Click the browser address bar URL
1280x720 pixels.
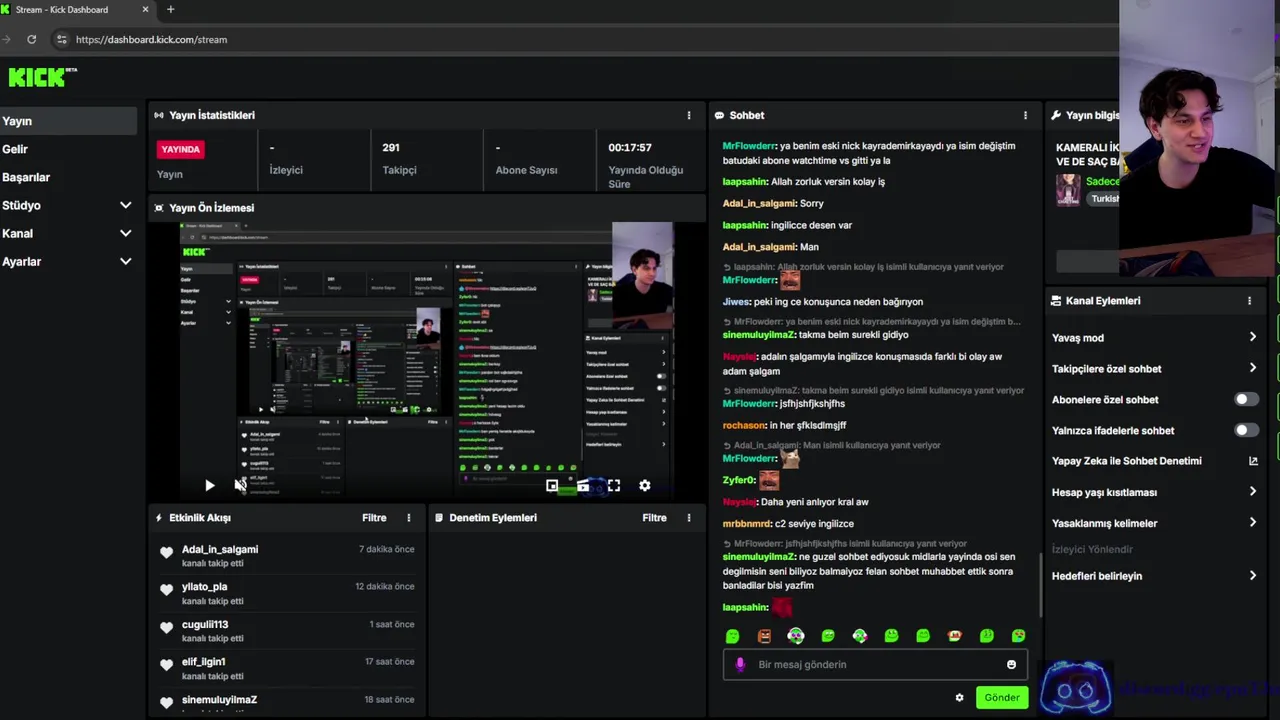point(151,39)
